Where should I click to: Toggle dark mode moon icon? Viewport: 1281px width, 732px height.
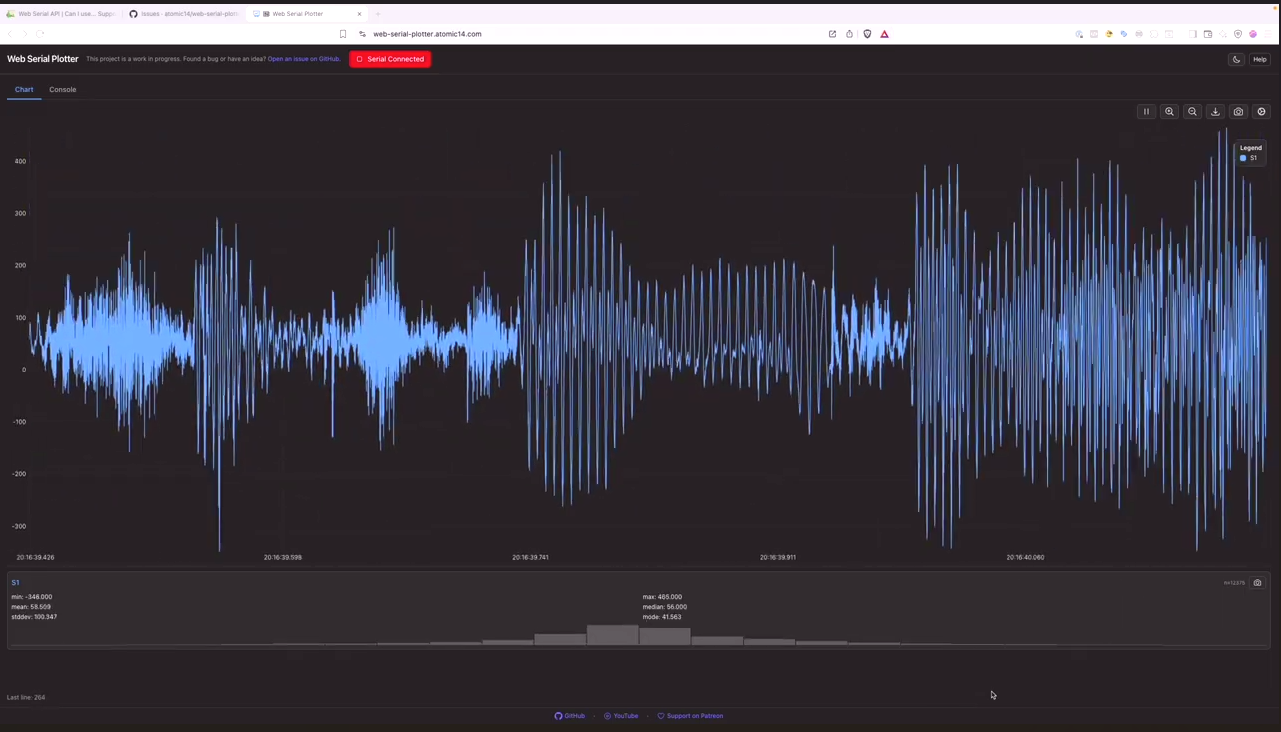pyautogui.click(x=1236, y=59)
